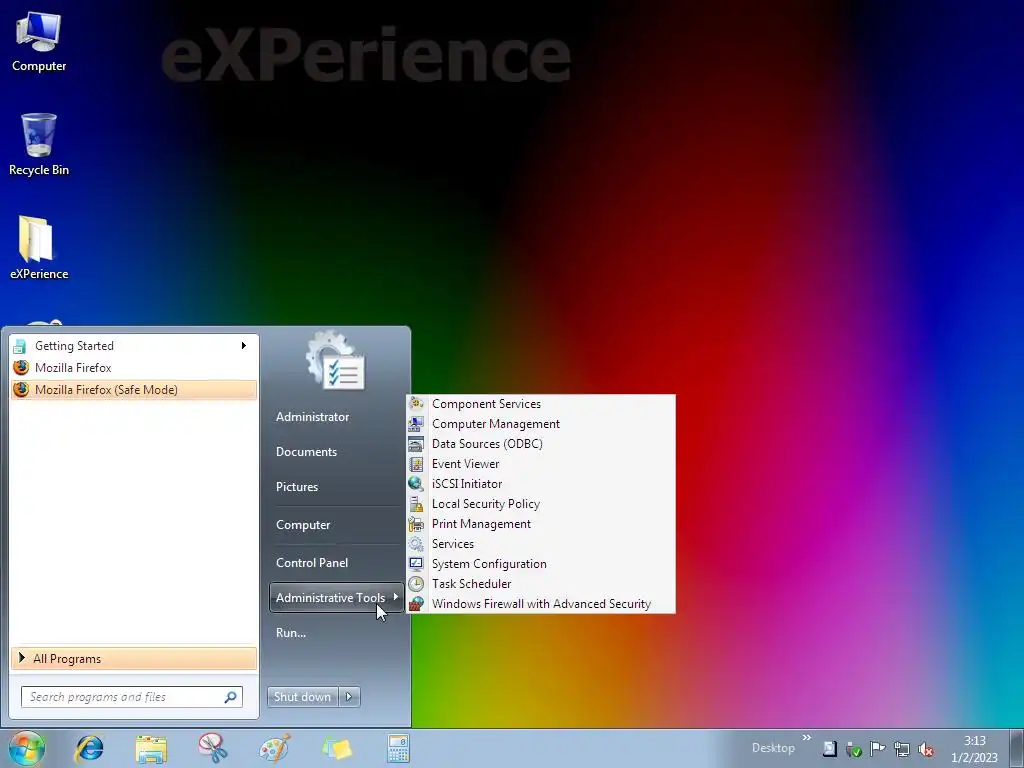Open Paint from the taskbar
Image resolution: width=1024 pixels, height=768 pixels.
275,748
